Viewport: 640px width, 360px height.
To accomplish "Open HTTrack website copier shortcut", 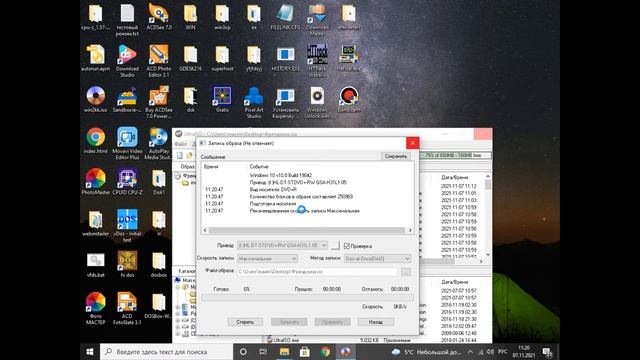I will point(317,60).
